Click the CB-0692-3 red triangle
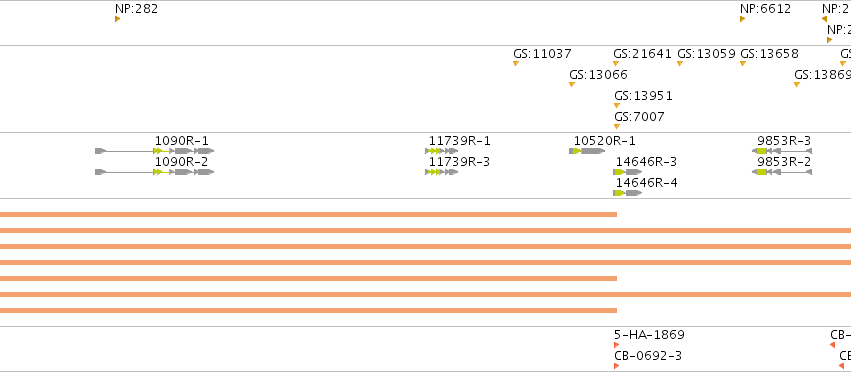This screenshot has height=372, width=851. coord(617,366)
